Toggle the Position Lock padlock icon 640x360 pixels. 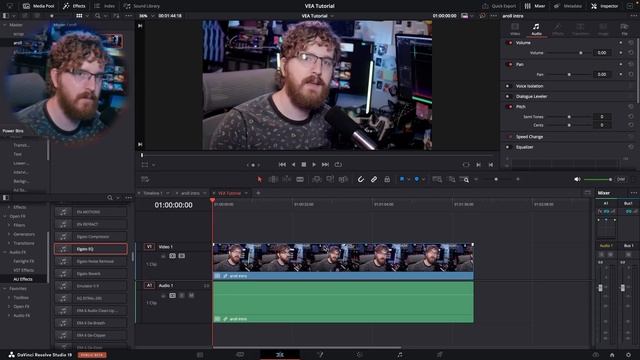[x=387, y=179]
